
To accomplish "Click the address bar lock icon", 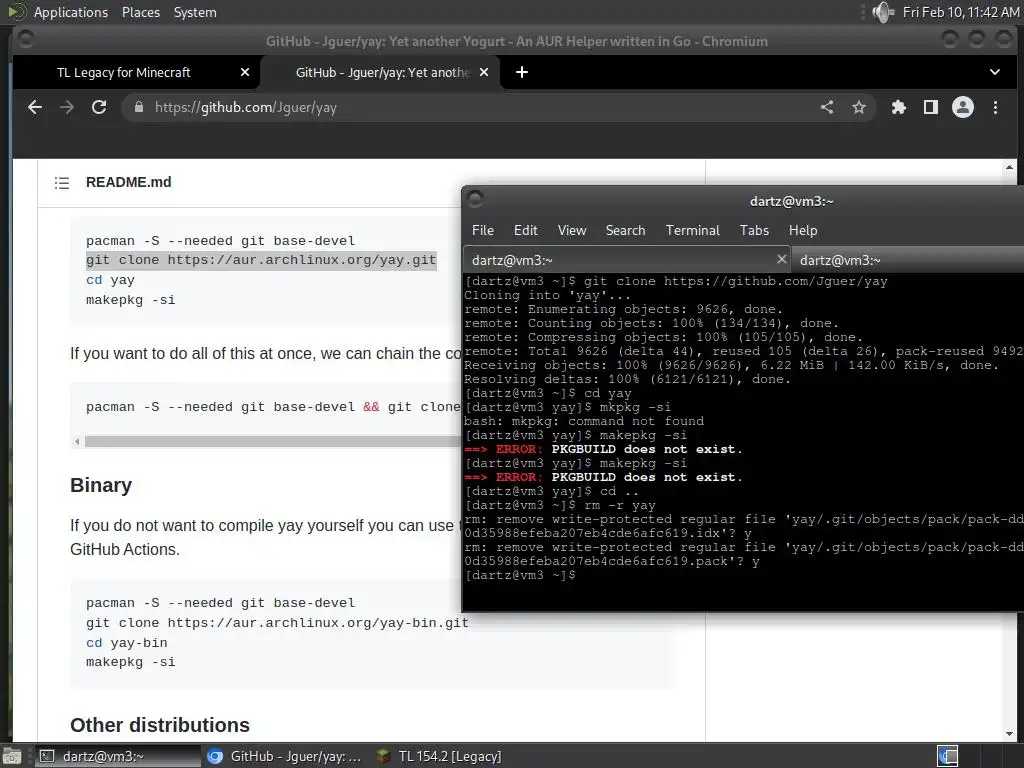I will pyautogui.click(x=138, y=107).
